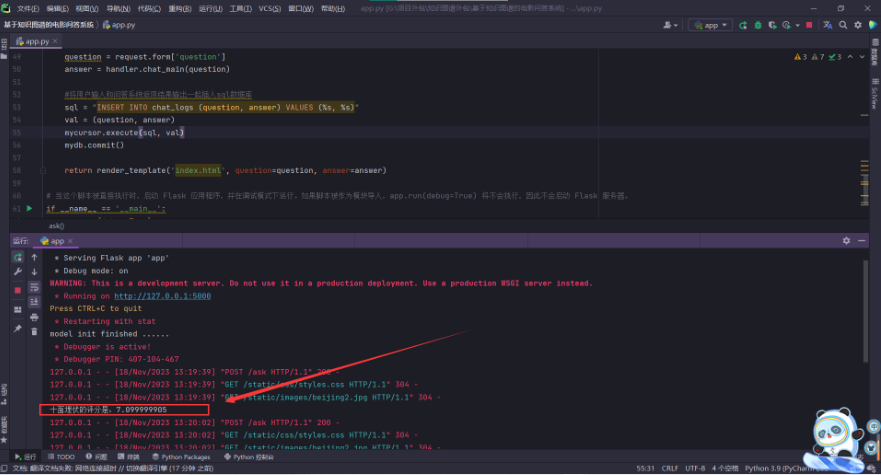Change the UTF-8 file encoding
881x475 pixels.
click(x=695, y=468)
